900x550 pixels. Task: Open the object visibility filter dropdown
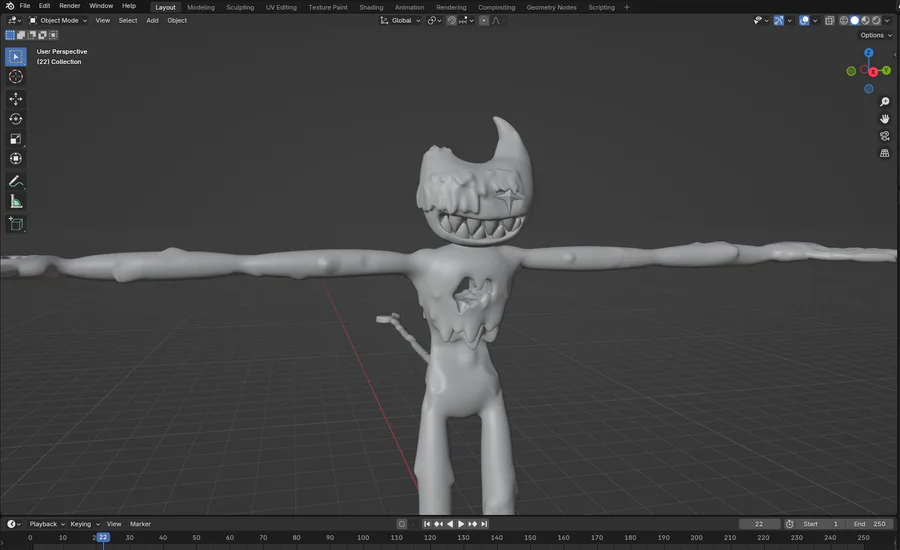(761, 21)
